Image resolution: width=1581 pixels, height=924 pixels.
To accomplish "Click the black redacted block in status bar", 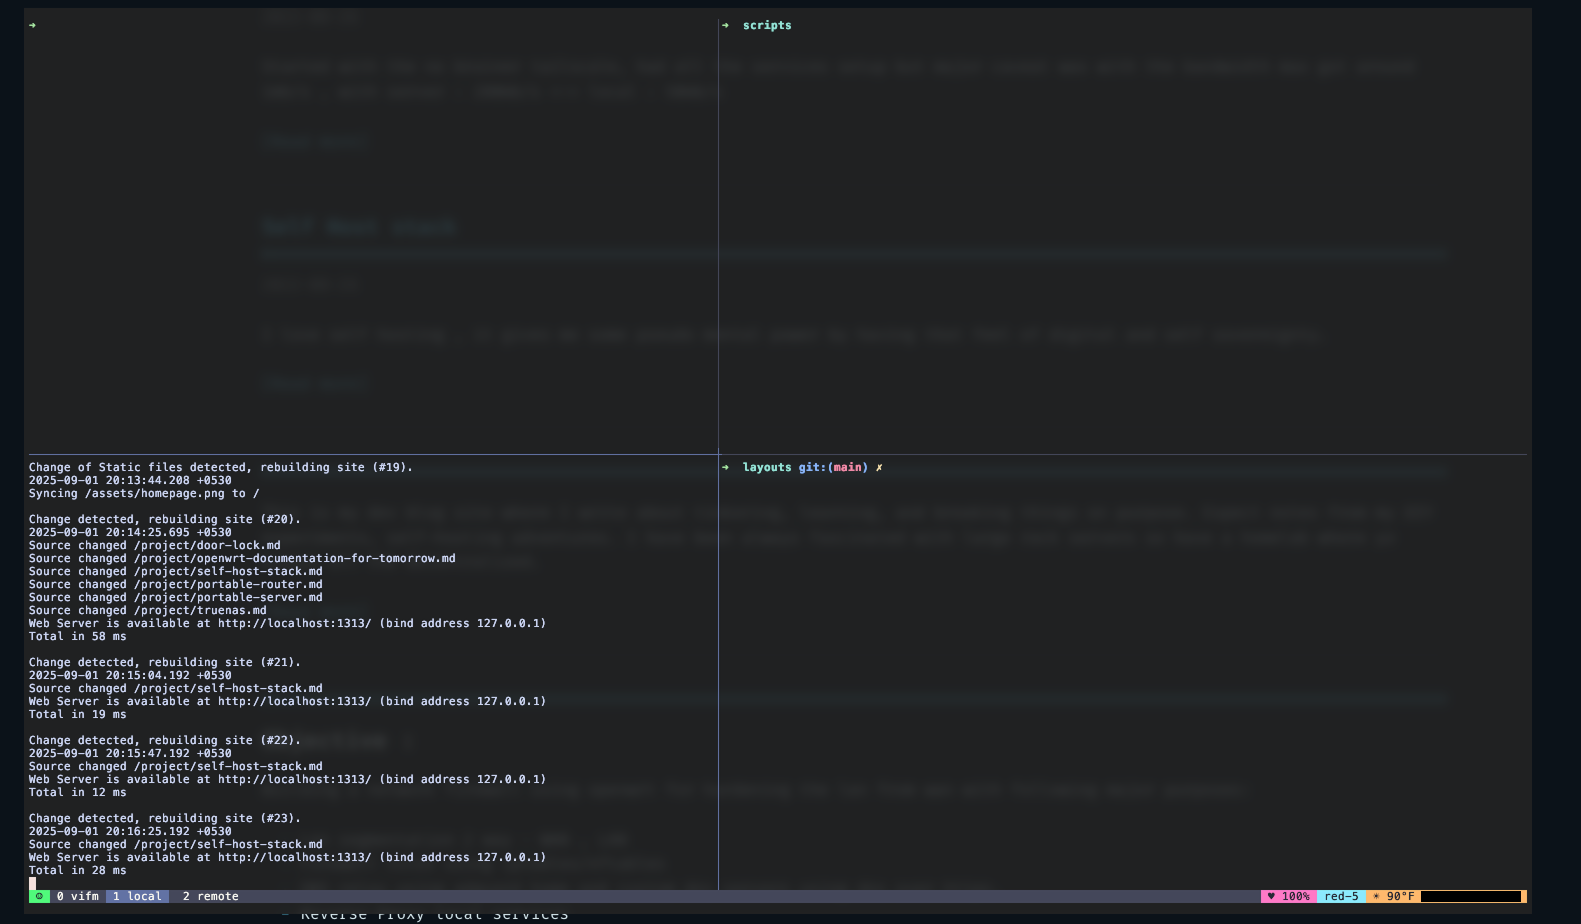I will (1470, 896).
